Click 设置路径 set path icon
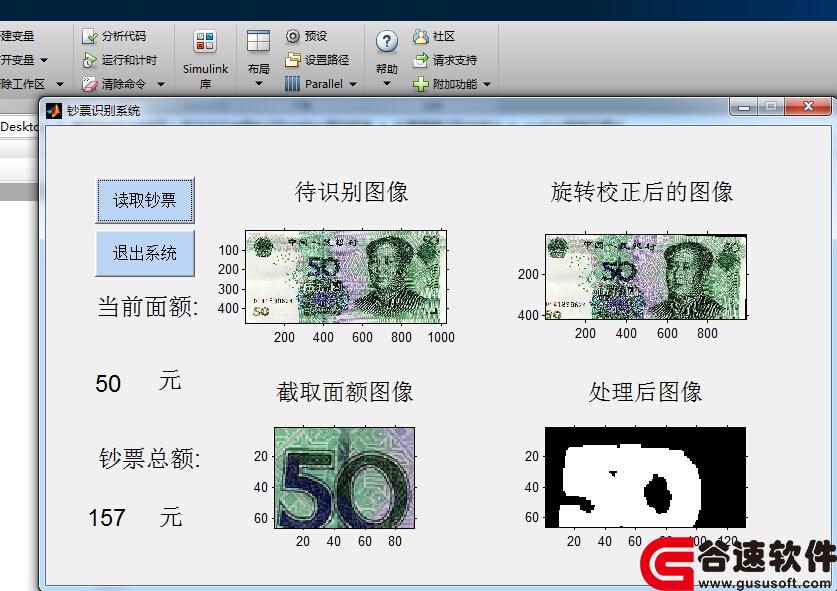837x591 pixels. click(293, 60)
